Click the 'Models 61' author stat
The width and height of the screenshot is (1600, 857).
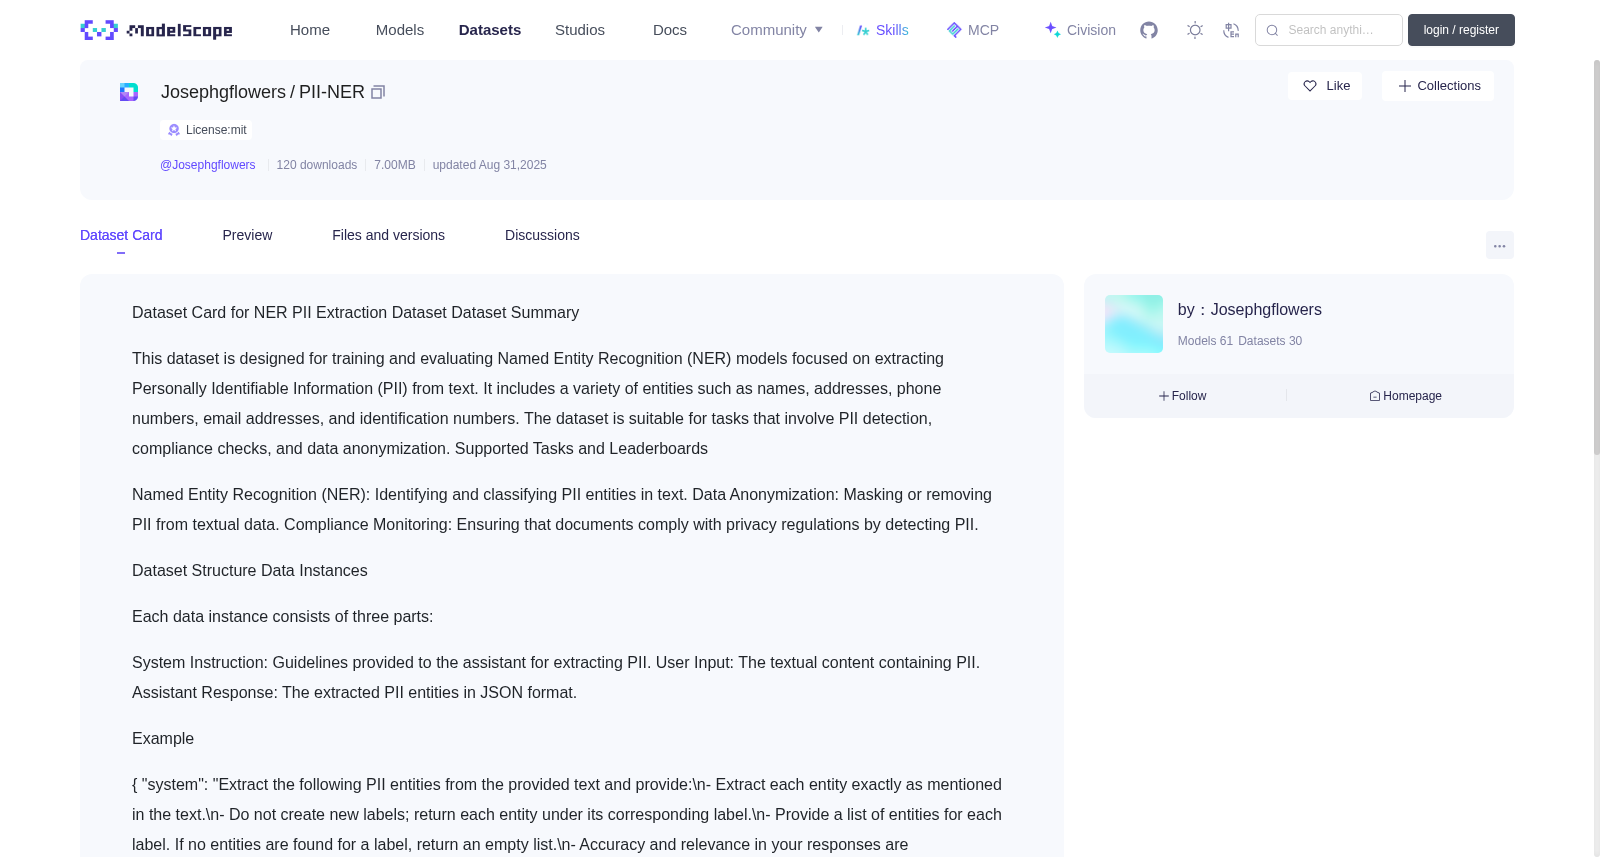[x=1205, y=341]
